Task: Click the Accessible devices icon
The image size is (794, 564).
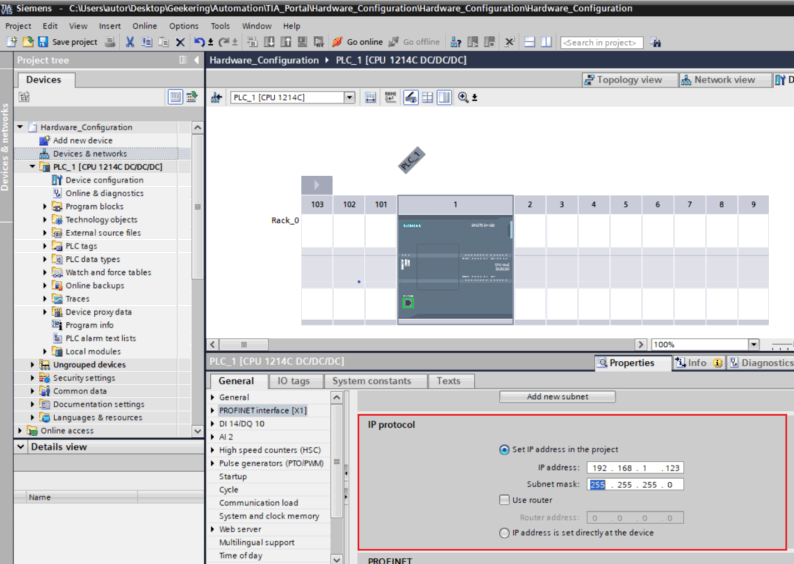Action: [x=456, y=42]
